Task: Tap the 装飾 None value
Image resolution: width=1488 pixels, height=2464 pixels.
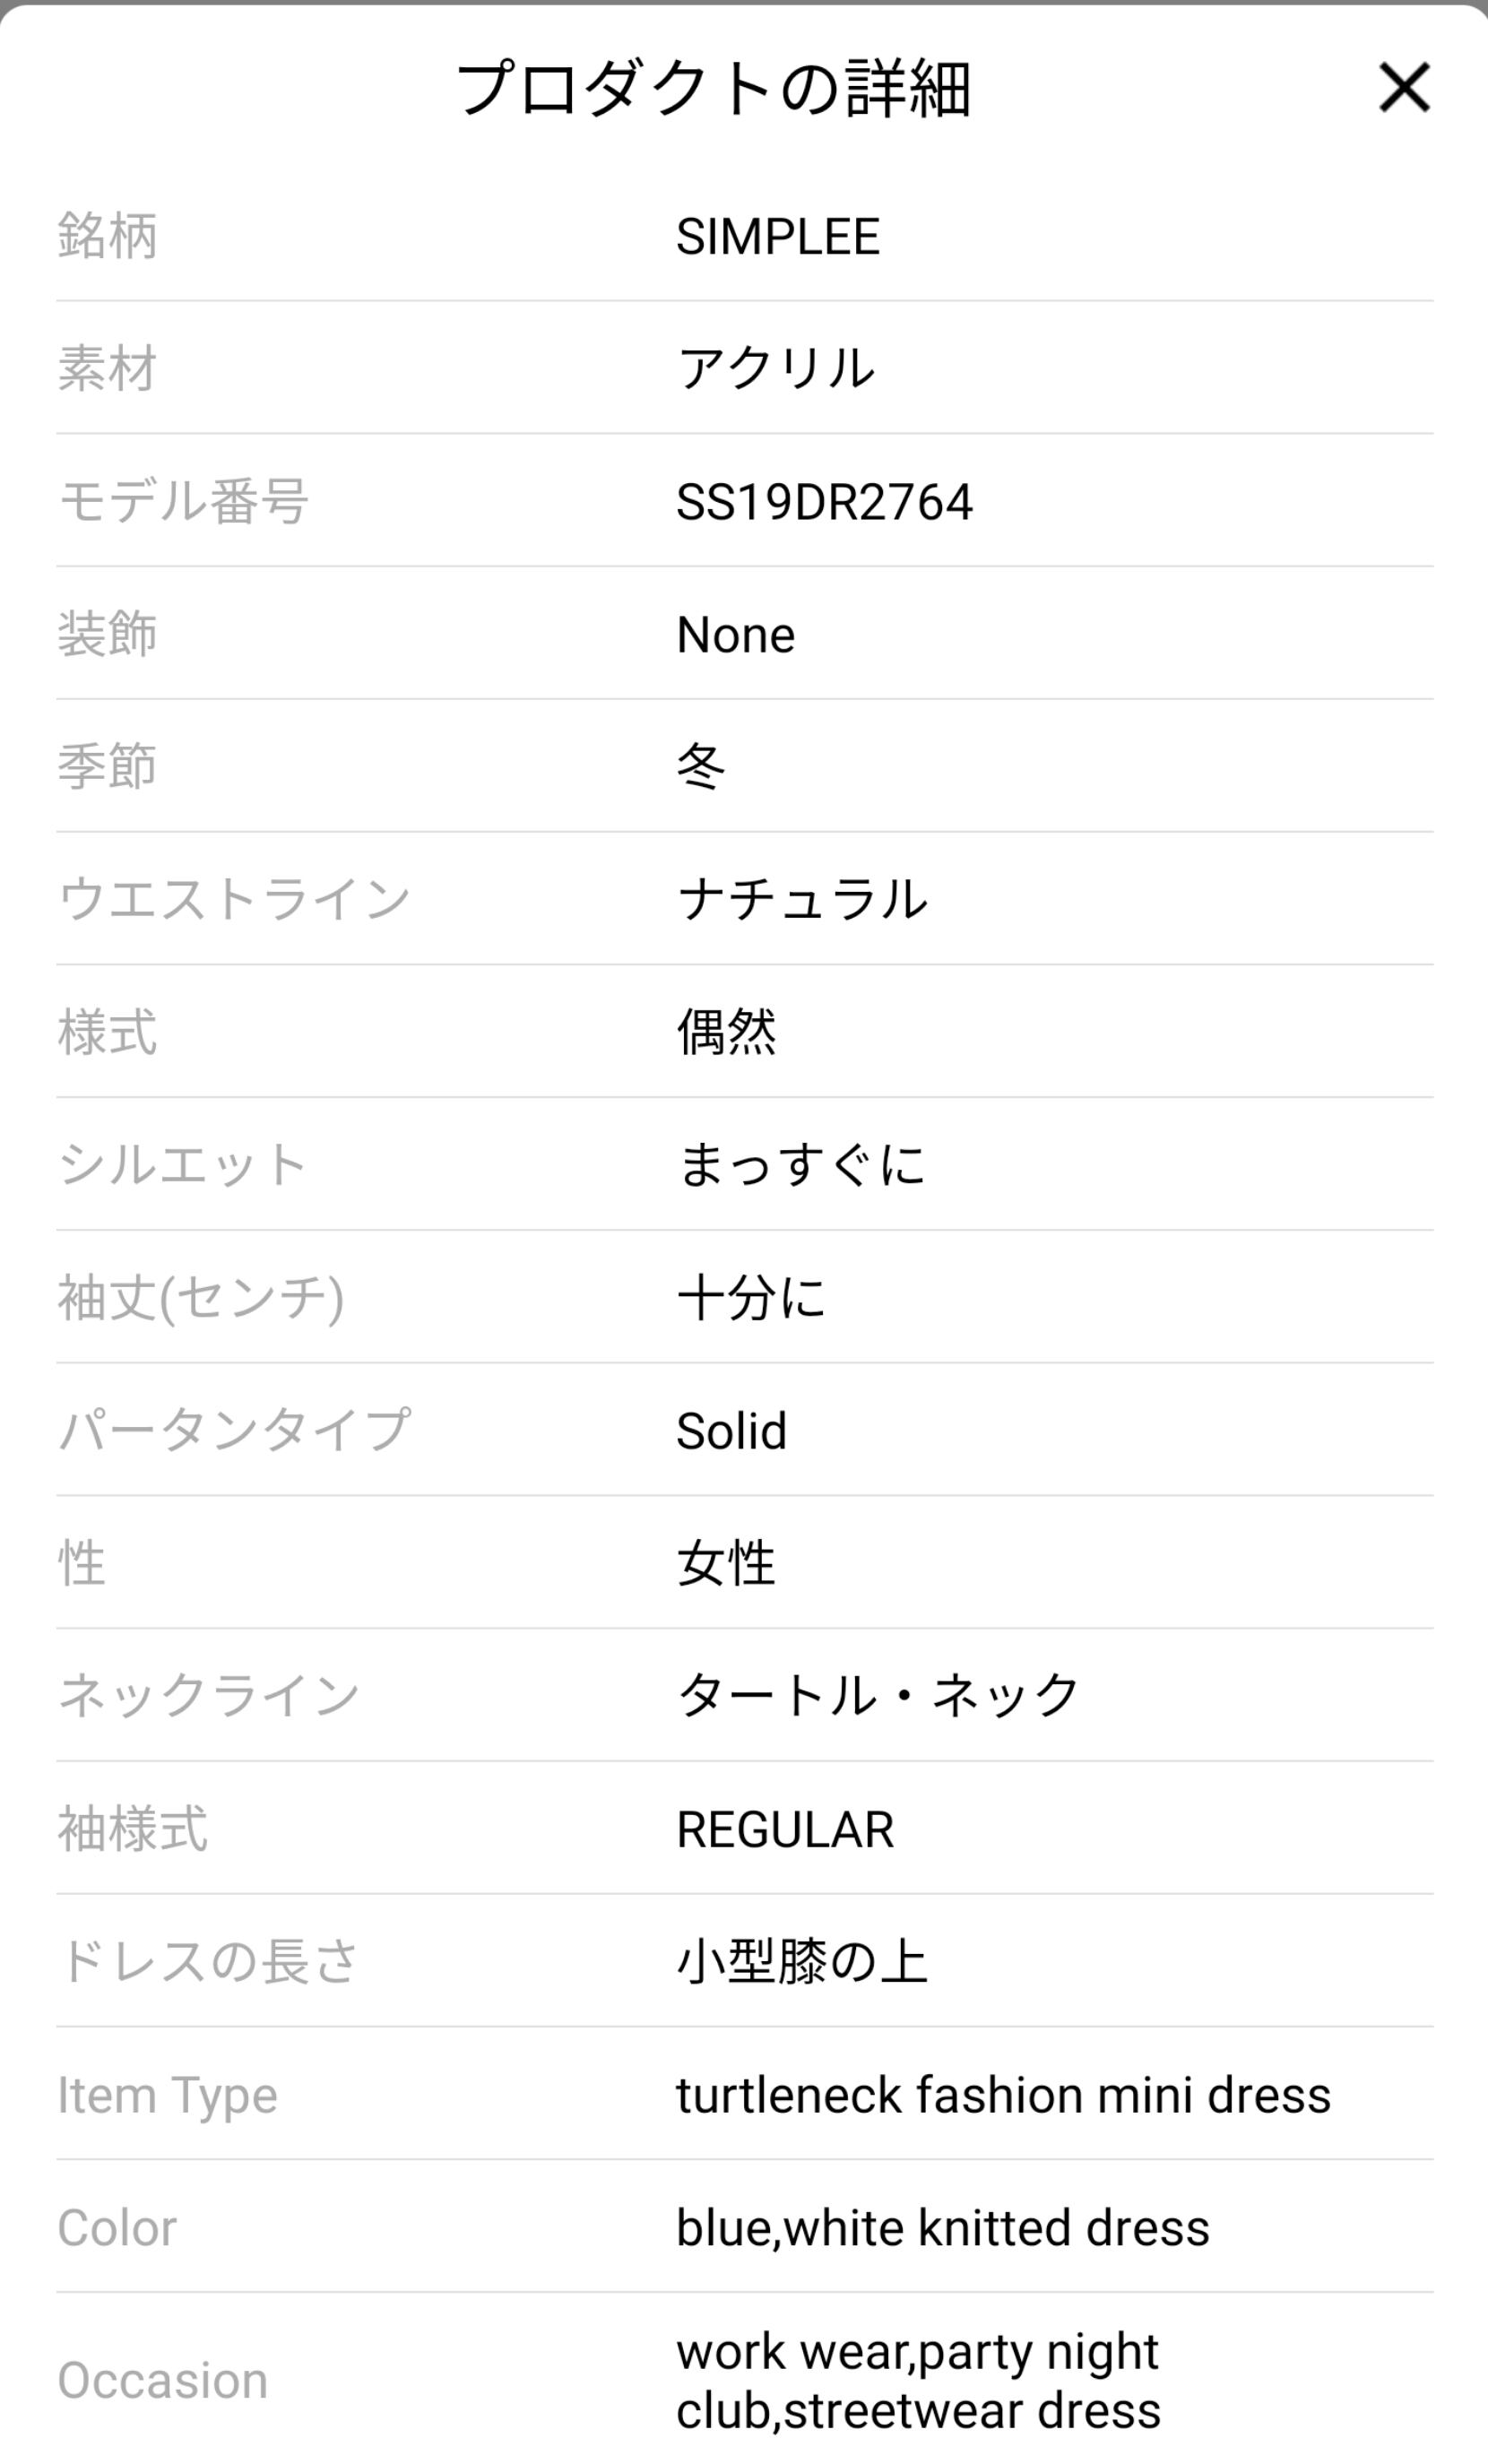Action: 736,635
